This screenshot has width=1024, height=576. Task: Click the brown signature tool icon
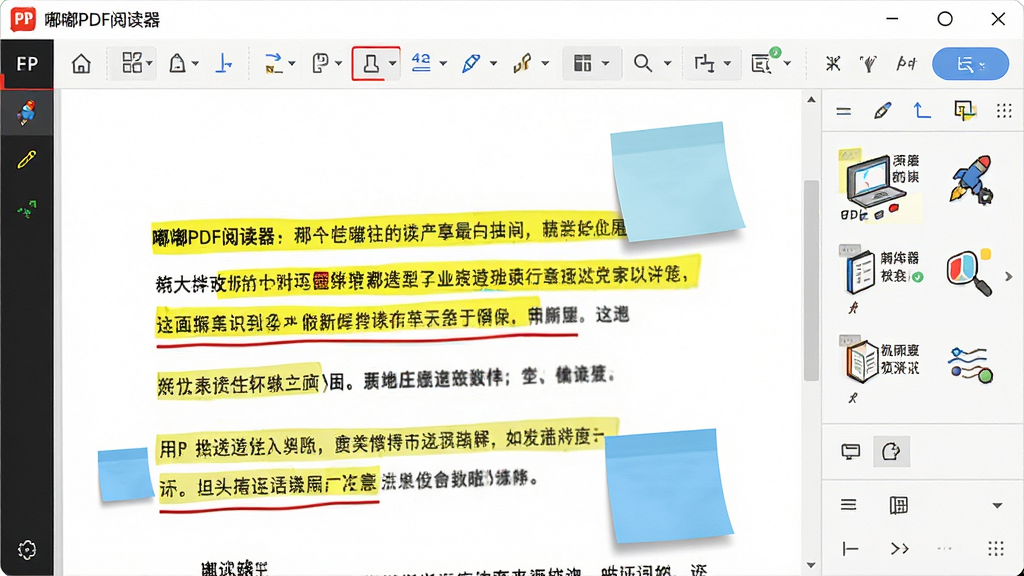tap(522, 63)
